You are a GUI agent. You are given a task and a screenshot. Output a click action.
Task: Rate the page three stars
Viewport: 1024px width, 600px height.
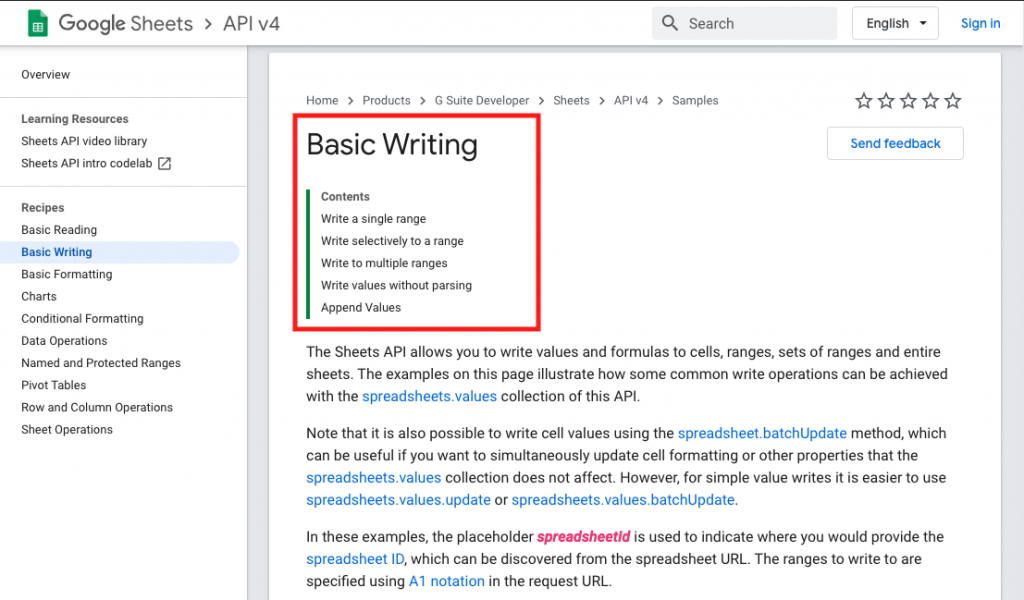click(x=908, y=101)
